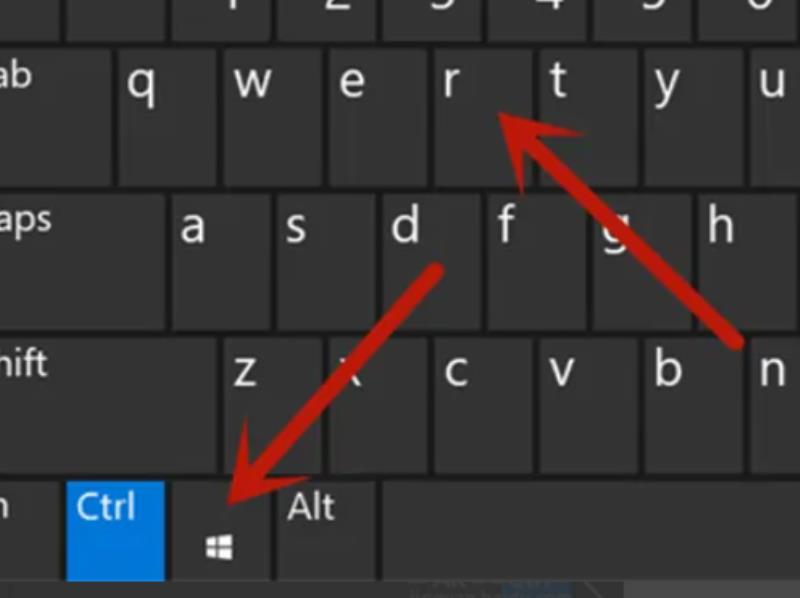Tap the z key

pos(272,406)
